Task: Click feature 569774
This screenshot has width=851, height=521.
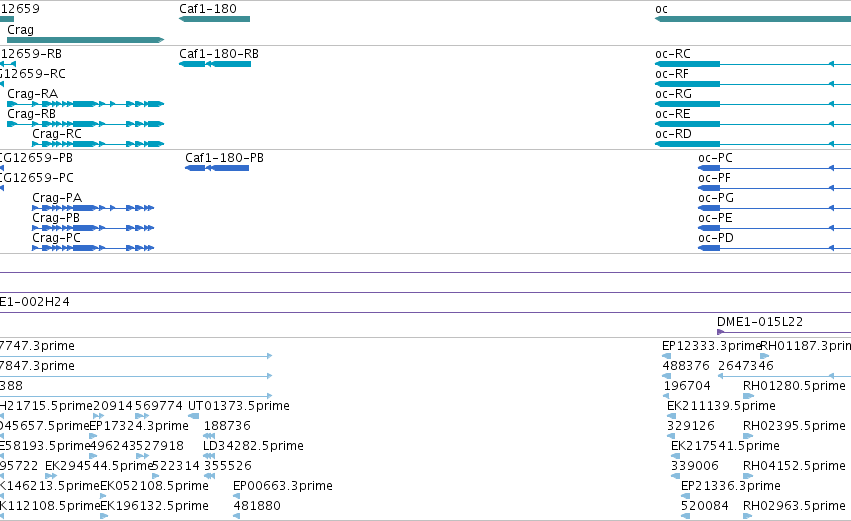Action: [142, 416]
